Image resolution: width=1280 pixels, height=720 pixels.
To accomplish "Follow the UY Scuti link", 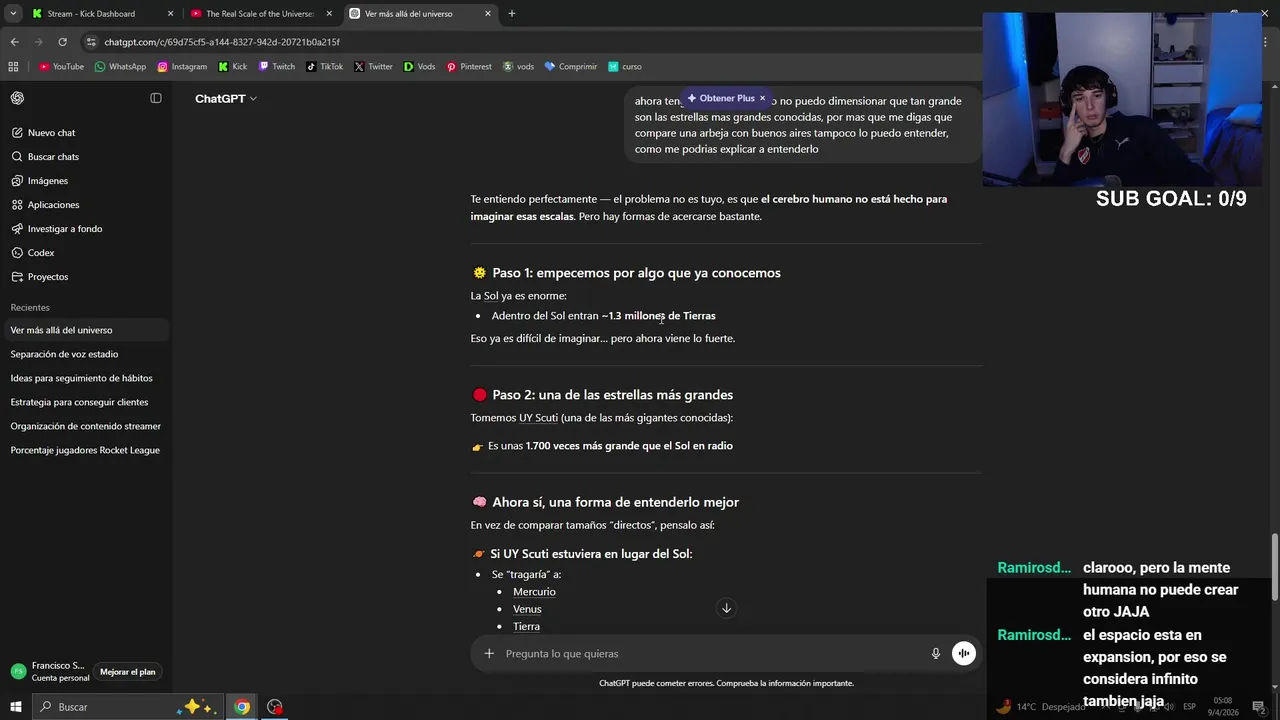I will (x=538, y=418).
